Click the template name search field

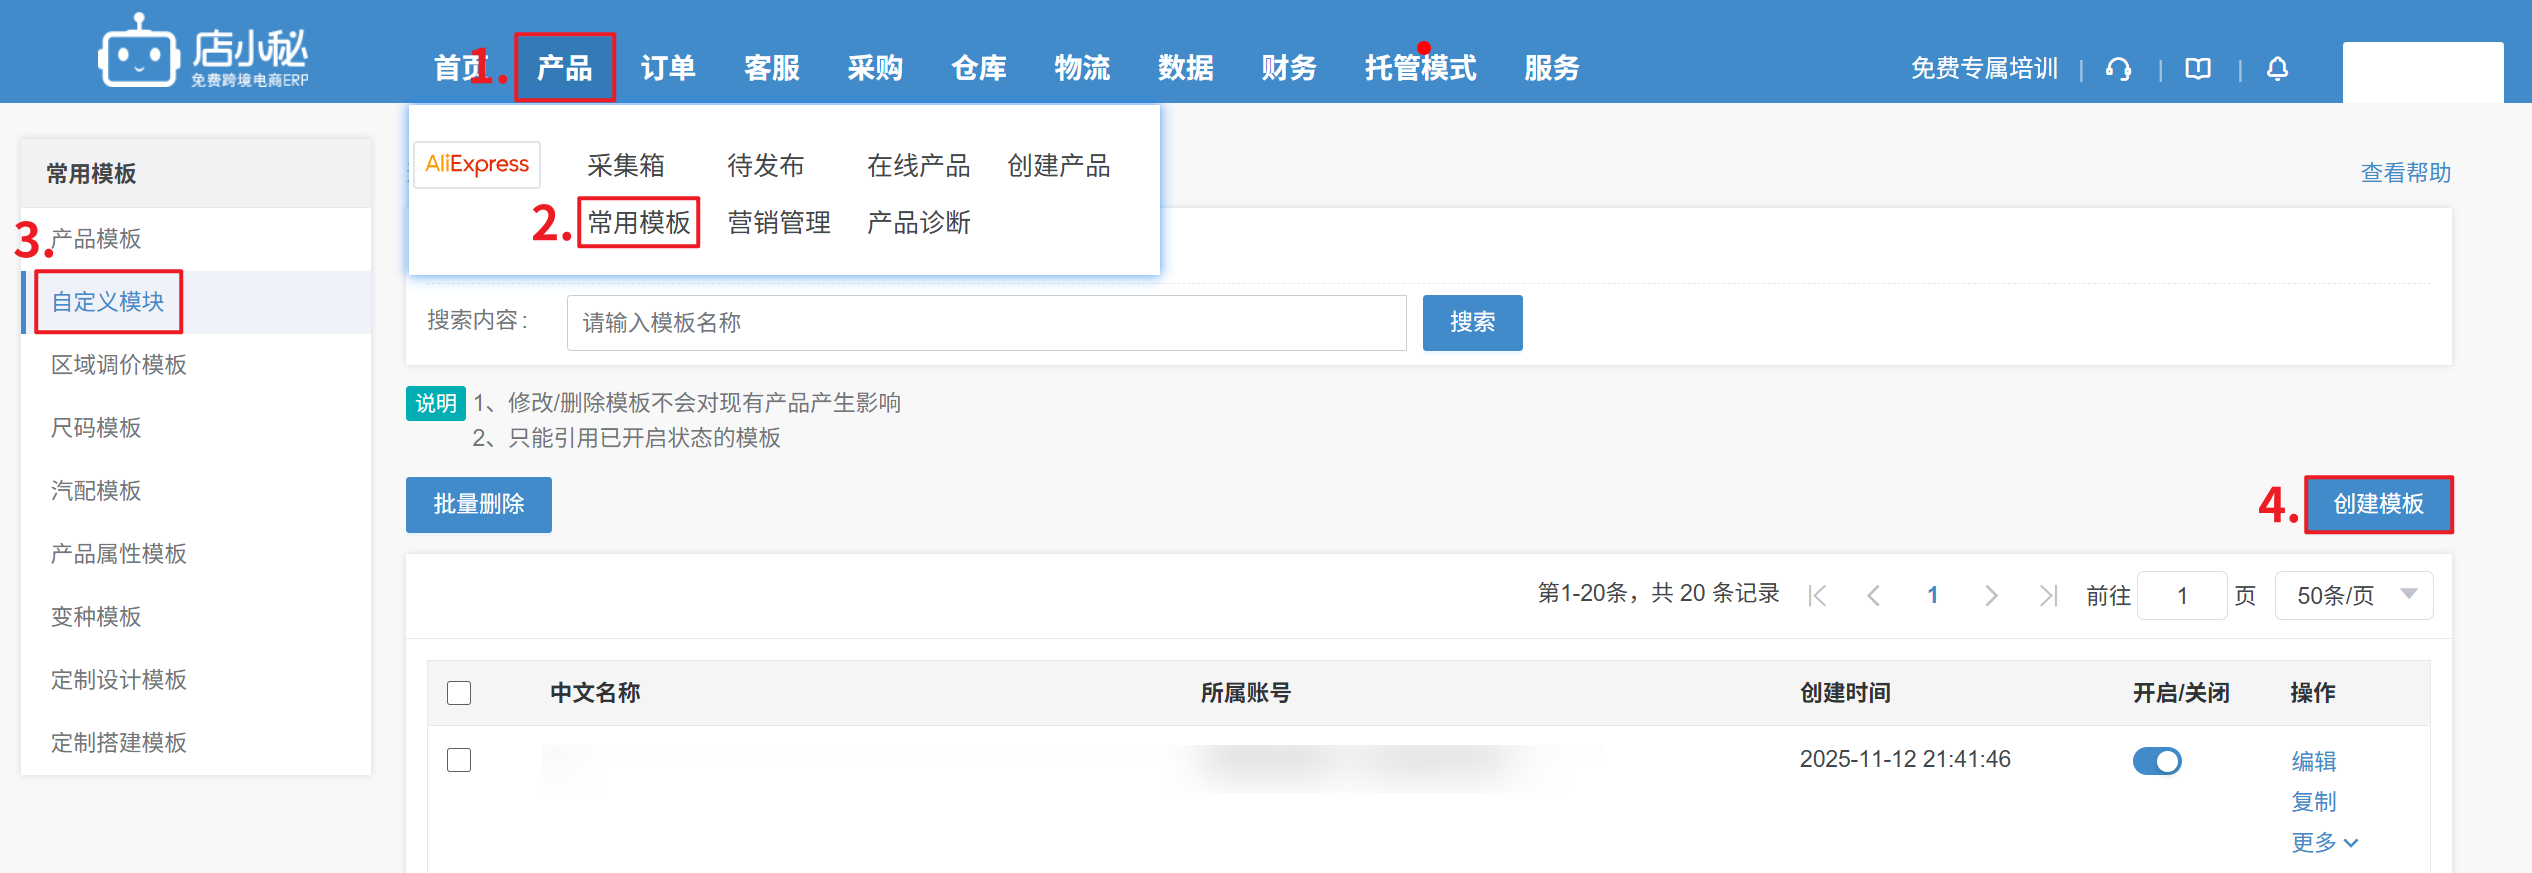coord(986,323)
